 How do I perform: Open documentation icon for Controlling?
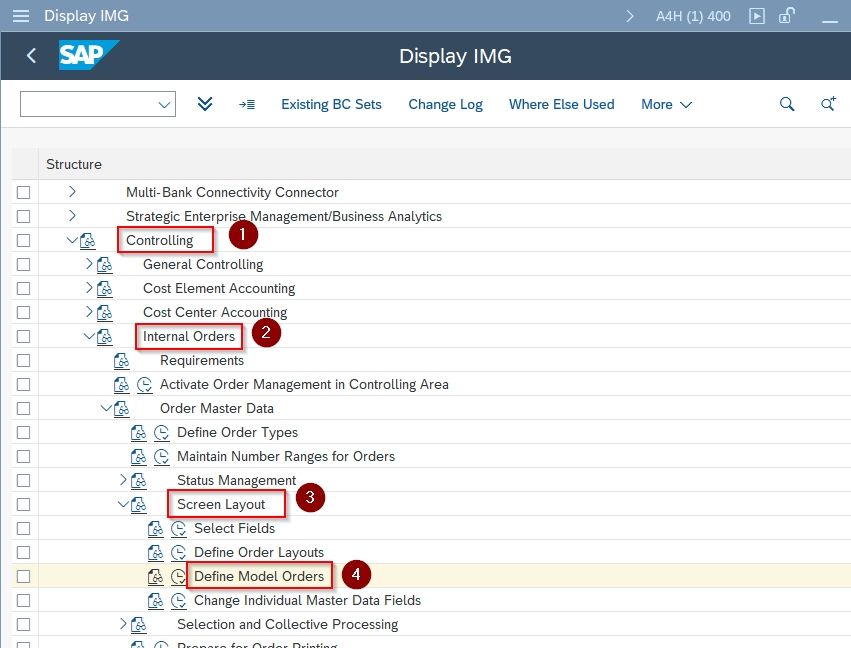[88, 240]
